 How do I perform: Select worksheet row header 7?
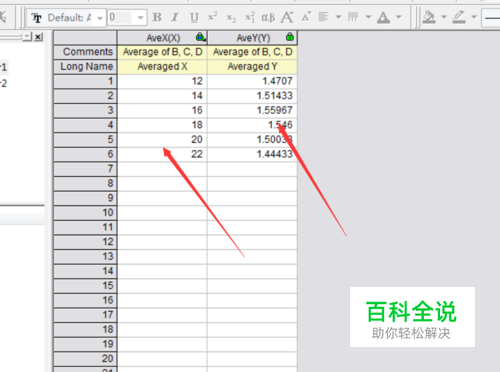tap(85, 169)
